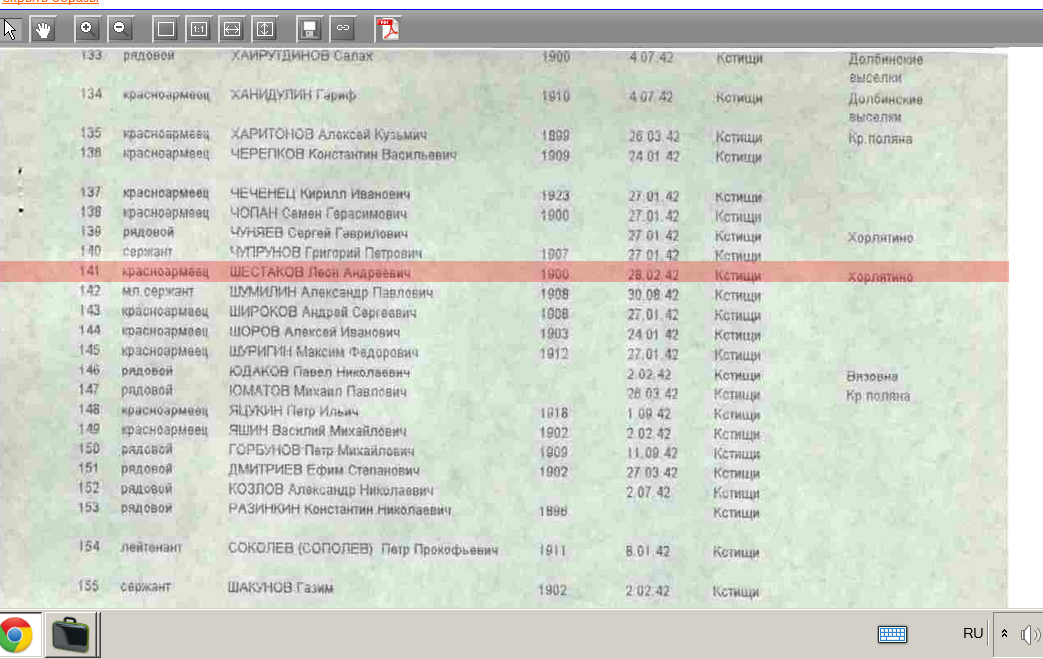Zoom out of the document
The height and width of the screenshot is (659, 1043).
[120, 28]
